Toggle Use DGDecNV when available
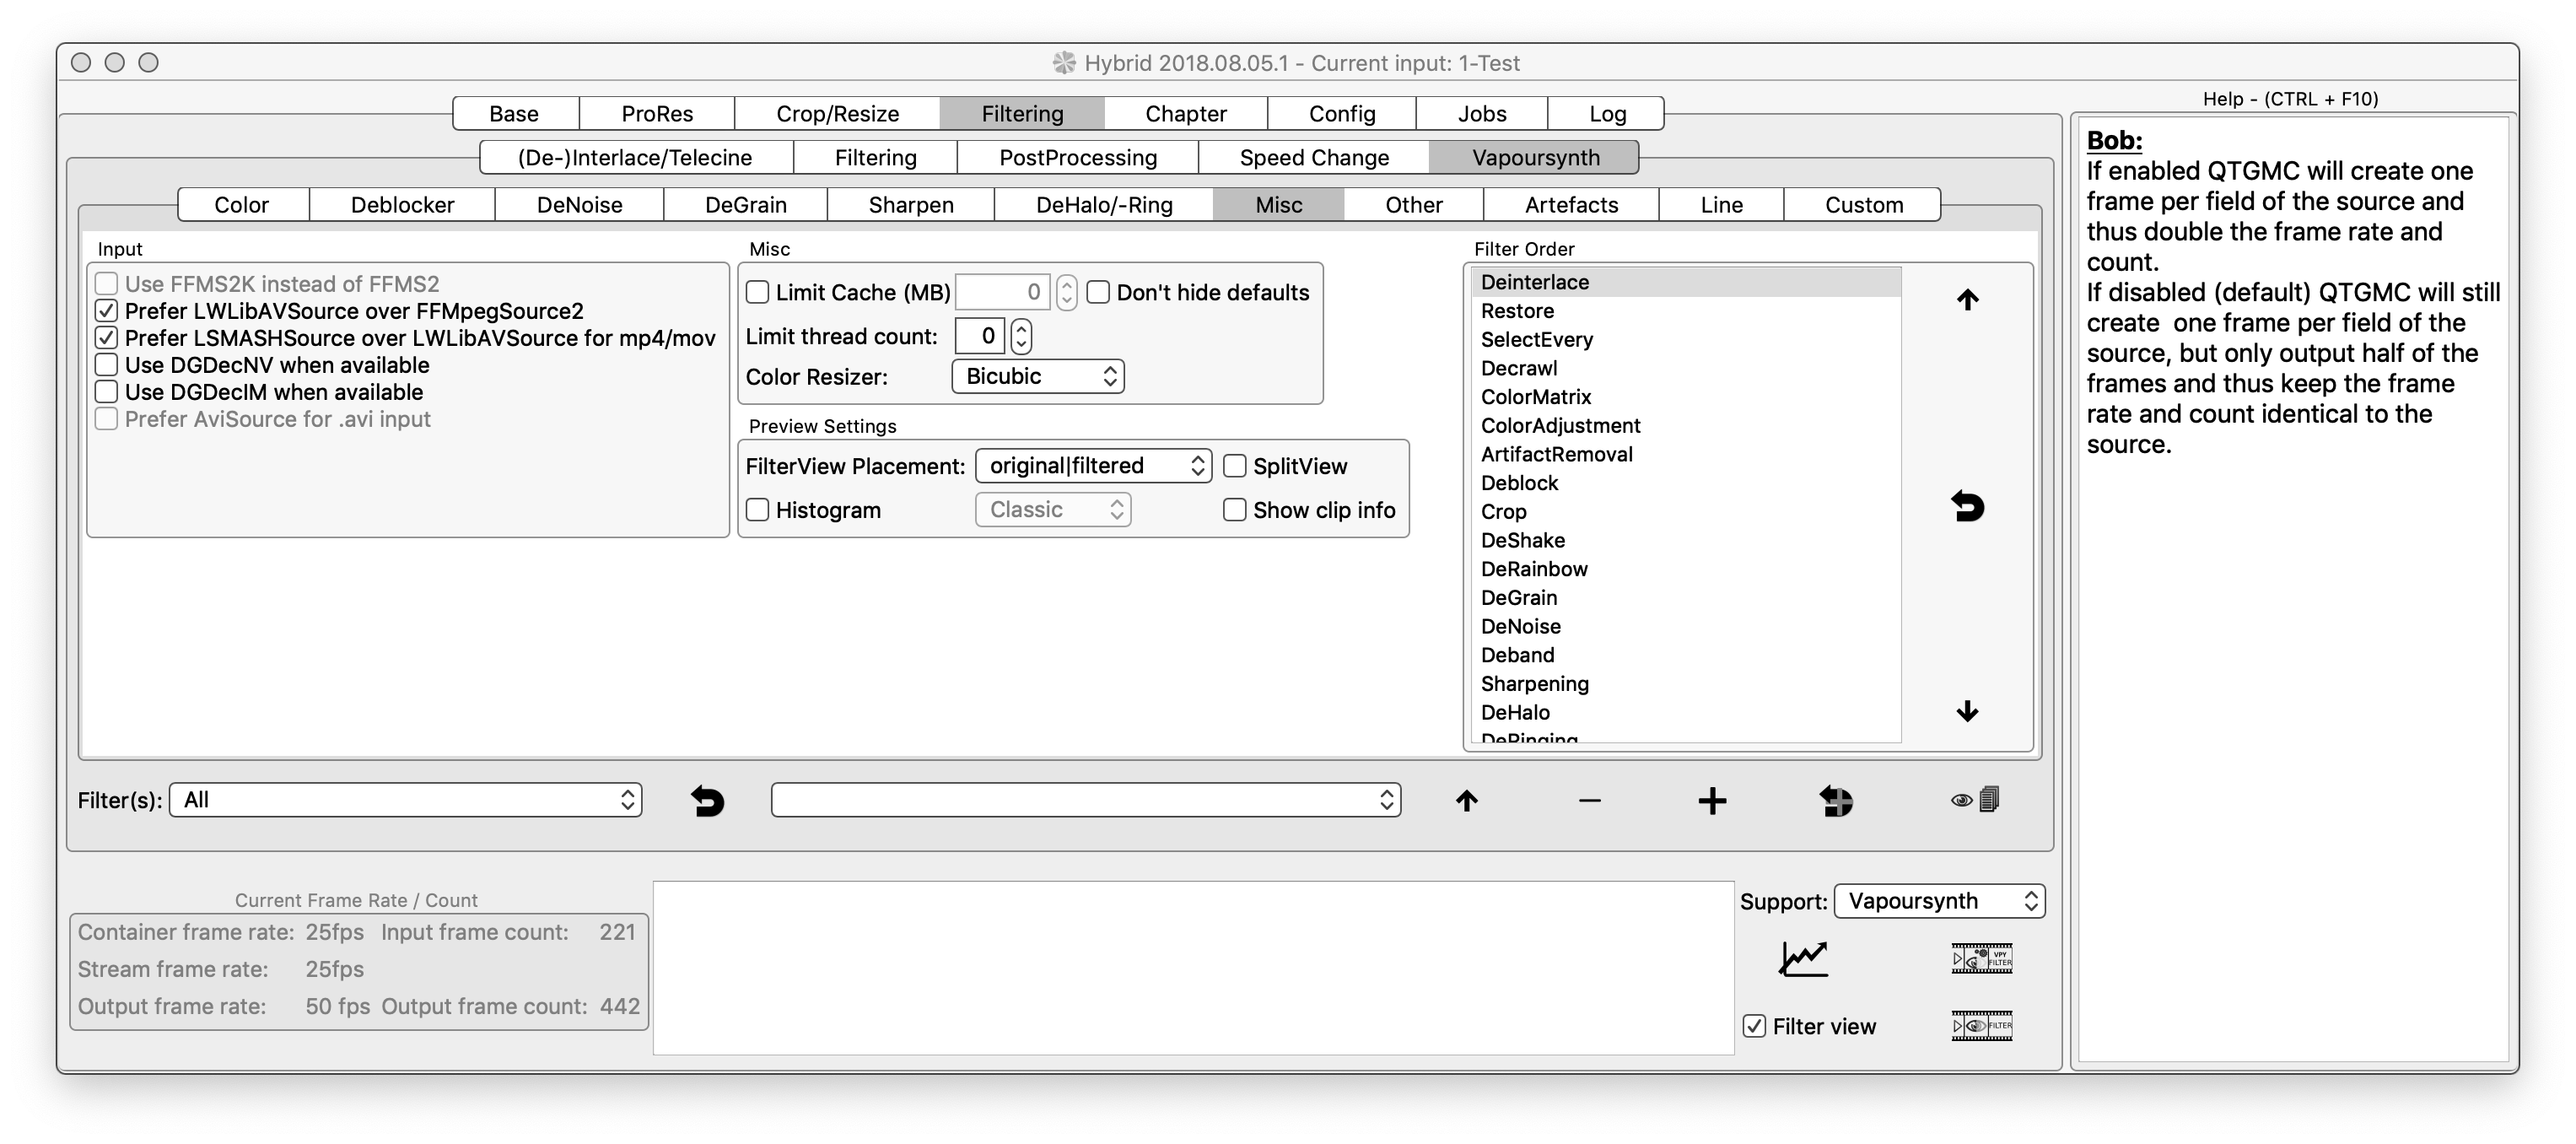 pyautogui.click(x=107, y=365)
